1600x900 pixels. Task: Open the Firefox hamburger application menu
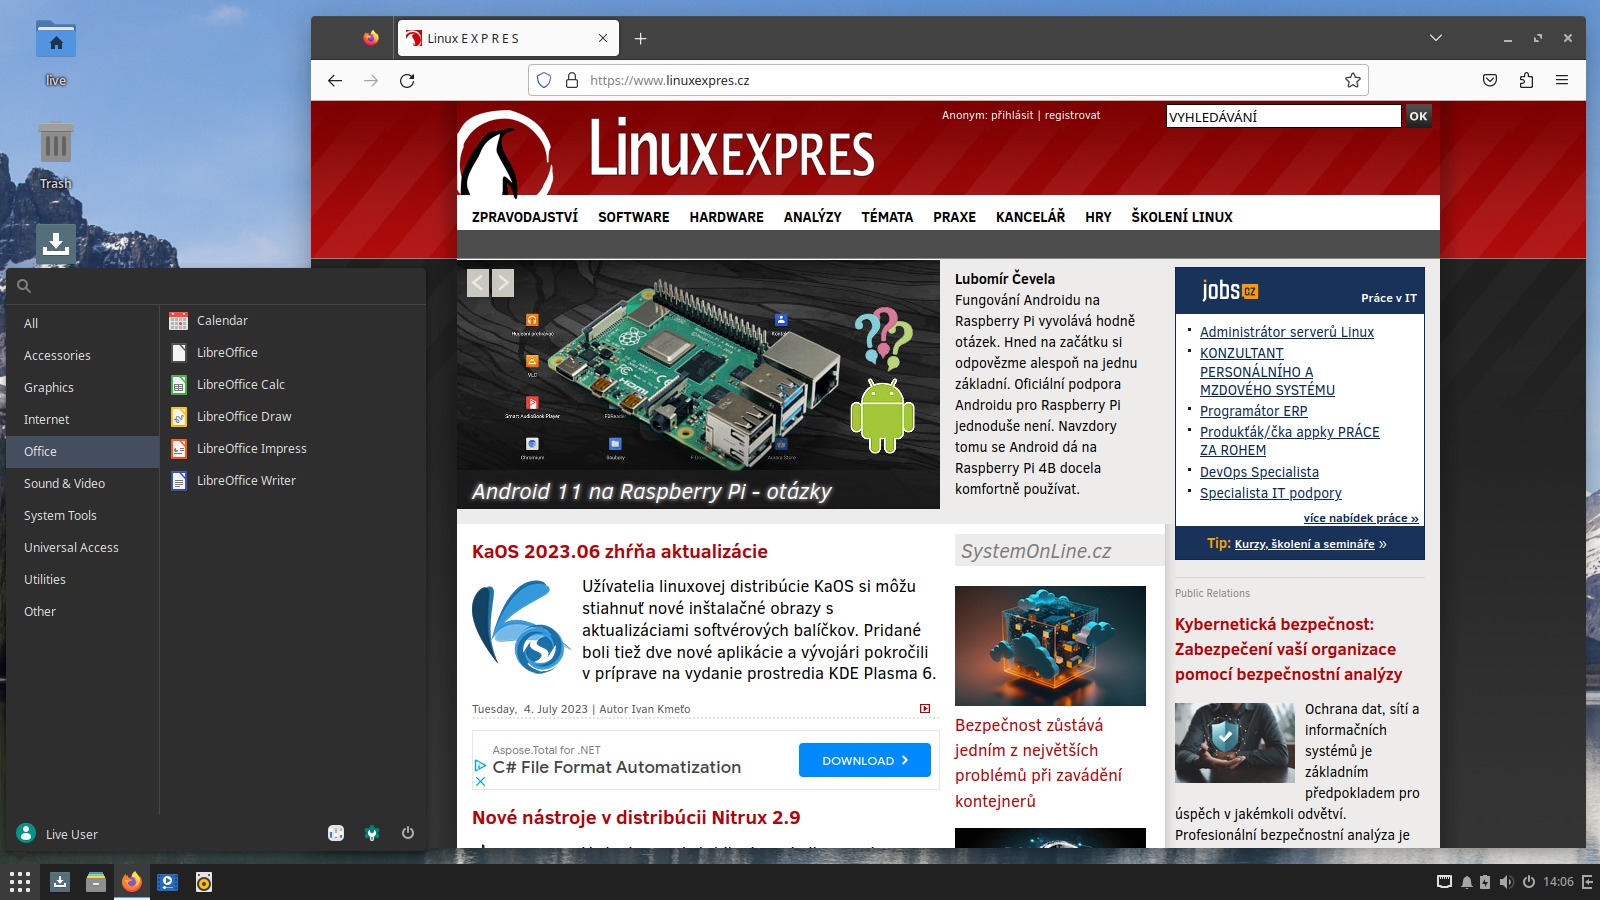1562,81
